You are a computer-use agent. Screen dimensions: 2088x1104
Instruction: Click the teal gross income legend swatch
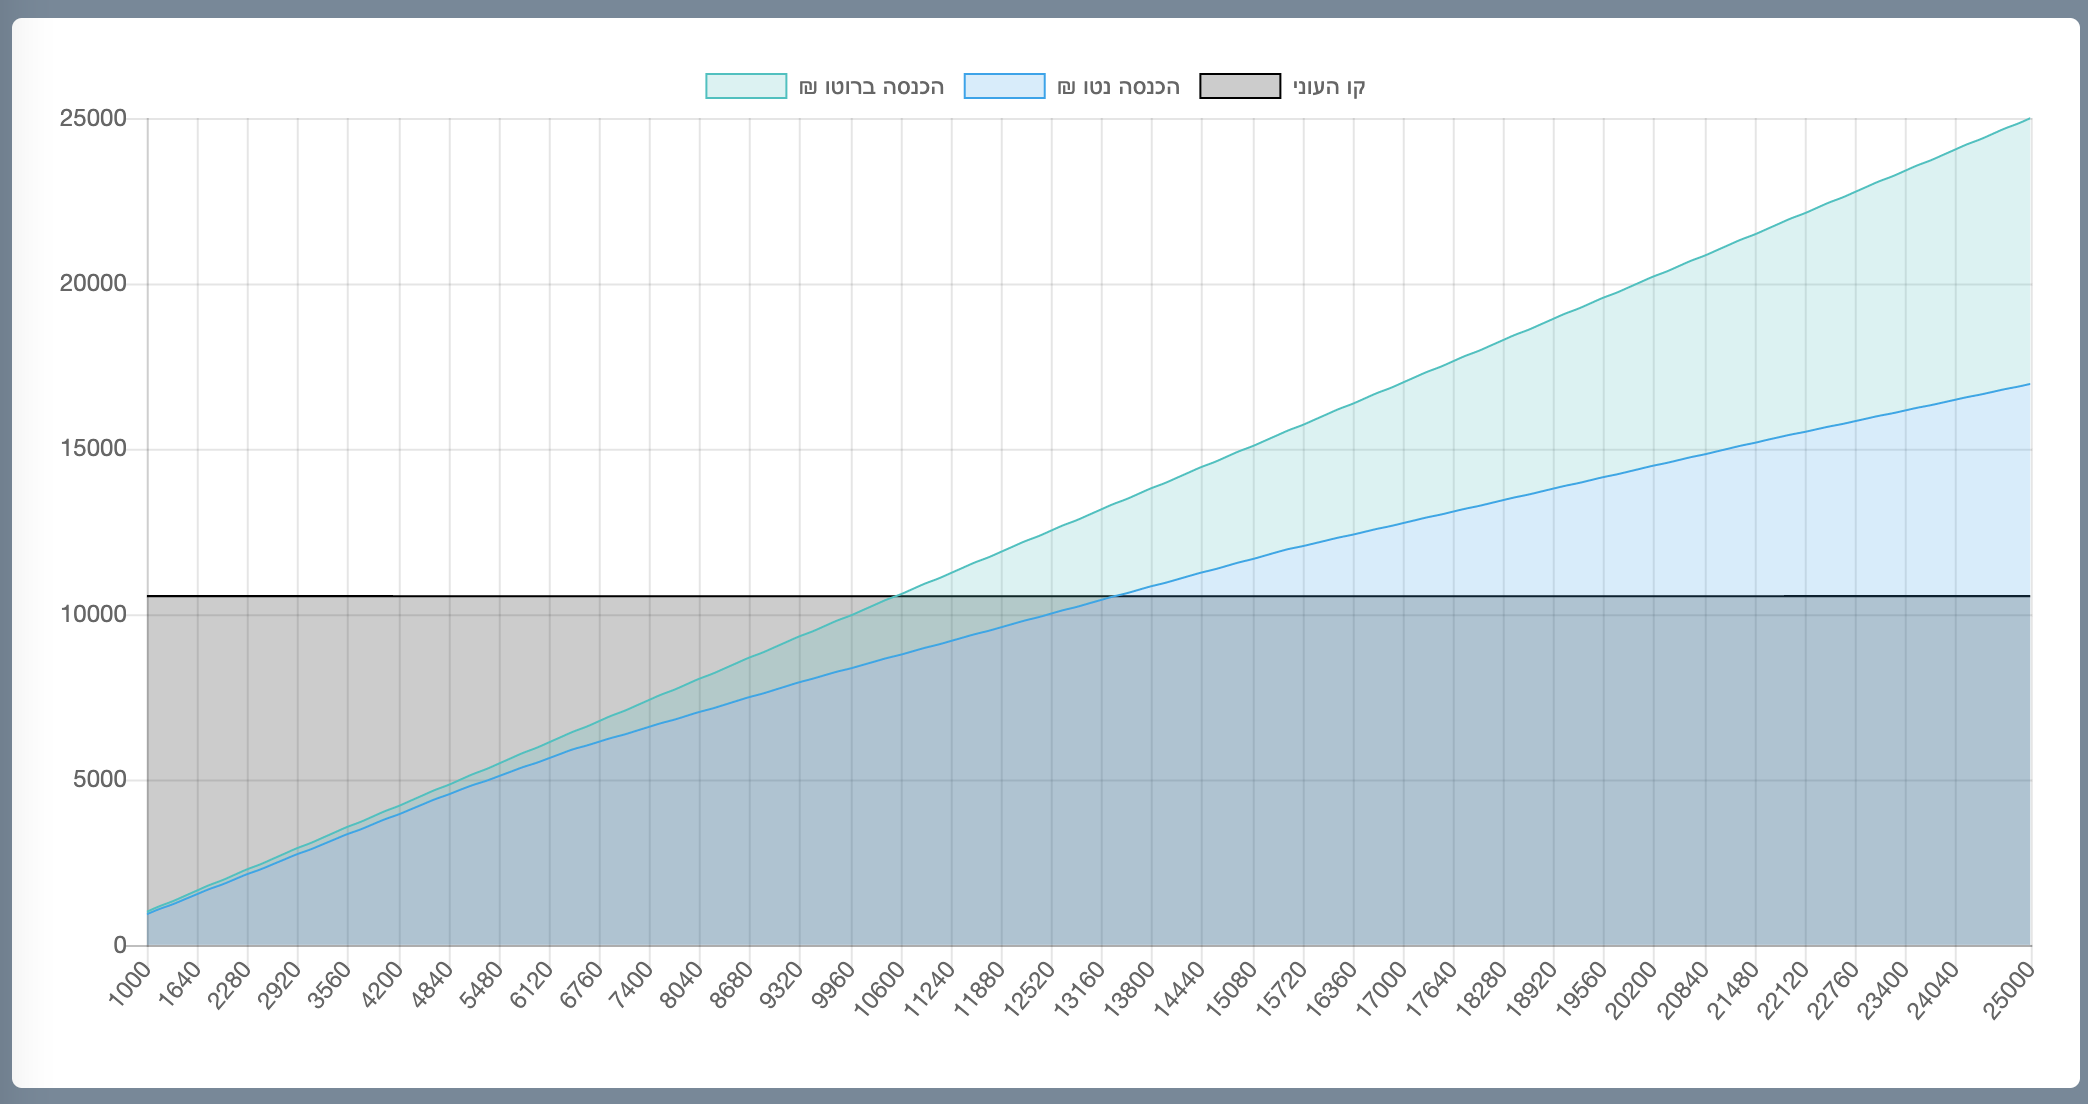746,86
